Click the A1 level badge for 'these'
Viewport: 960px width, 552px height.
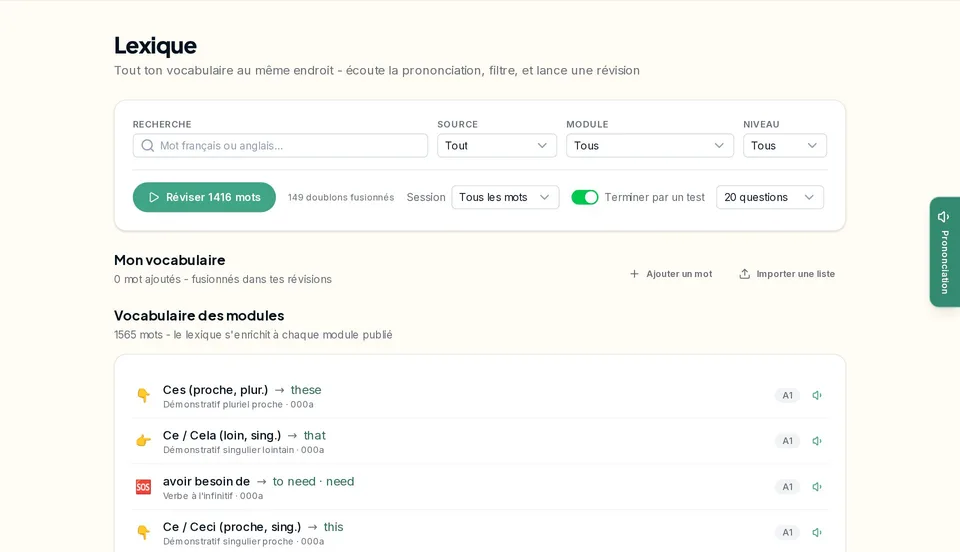tap(787, 395)
